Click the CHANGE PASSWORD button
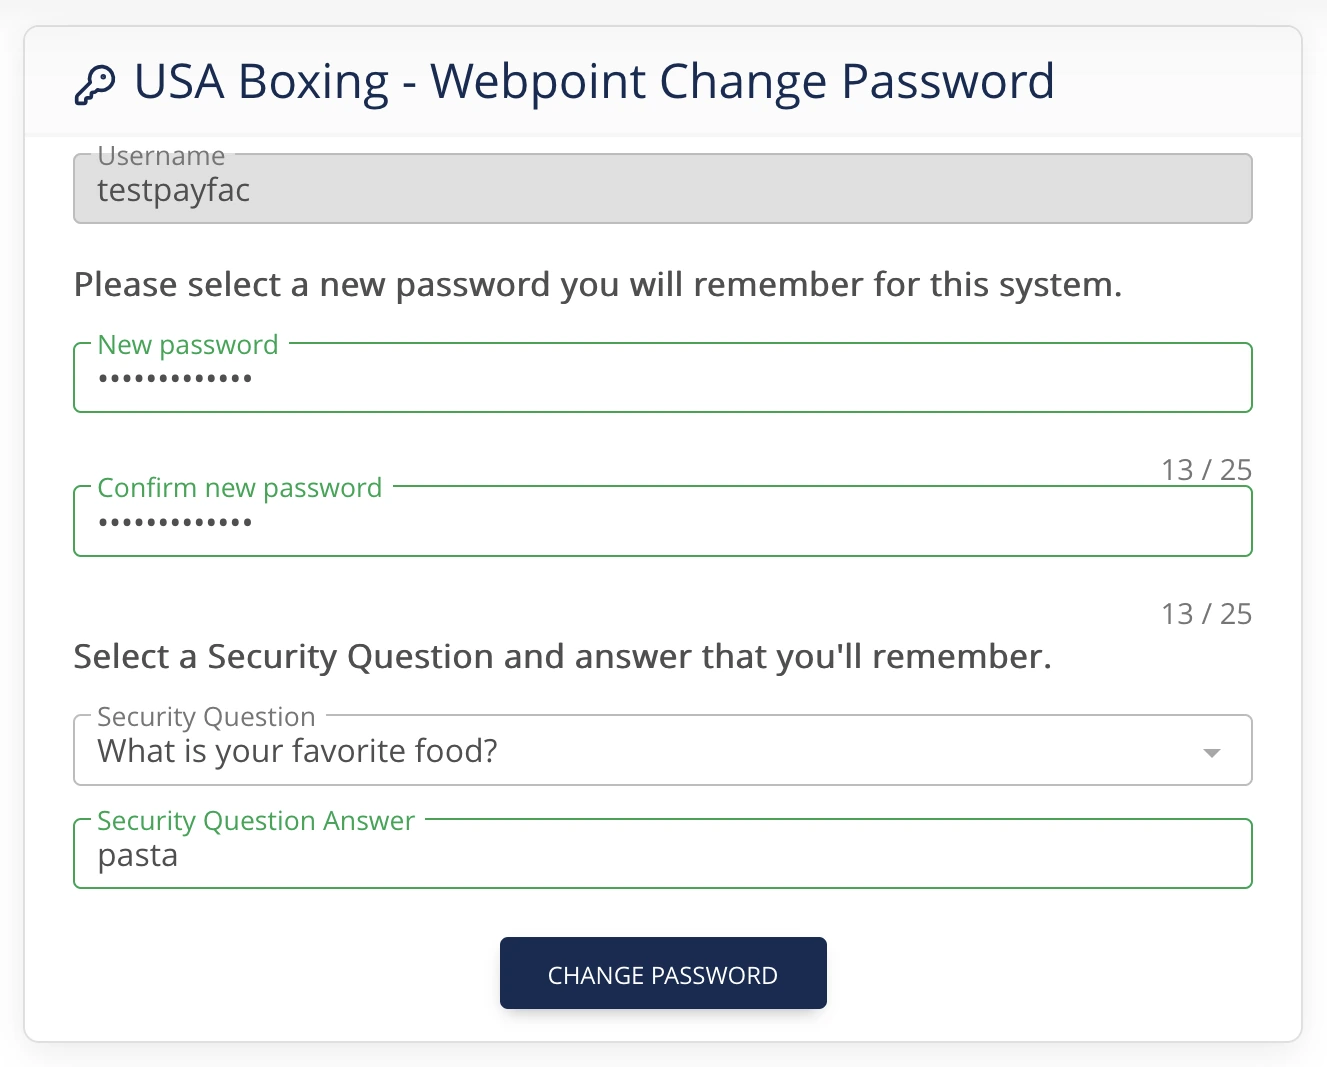This screenshot has width=1327, height=1067. pyautogui.click(x=663, y=974)
